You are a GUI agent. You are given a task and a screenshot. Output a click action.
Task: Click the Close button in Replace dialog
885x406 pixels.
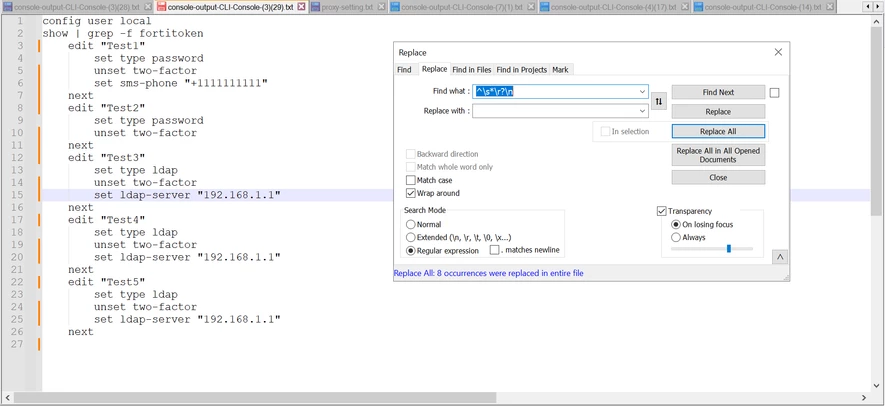(718, 177)
